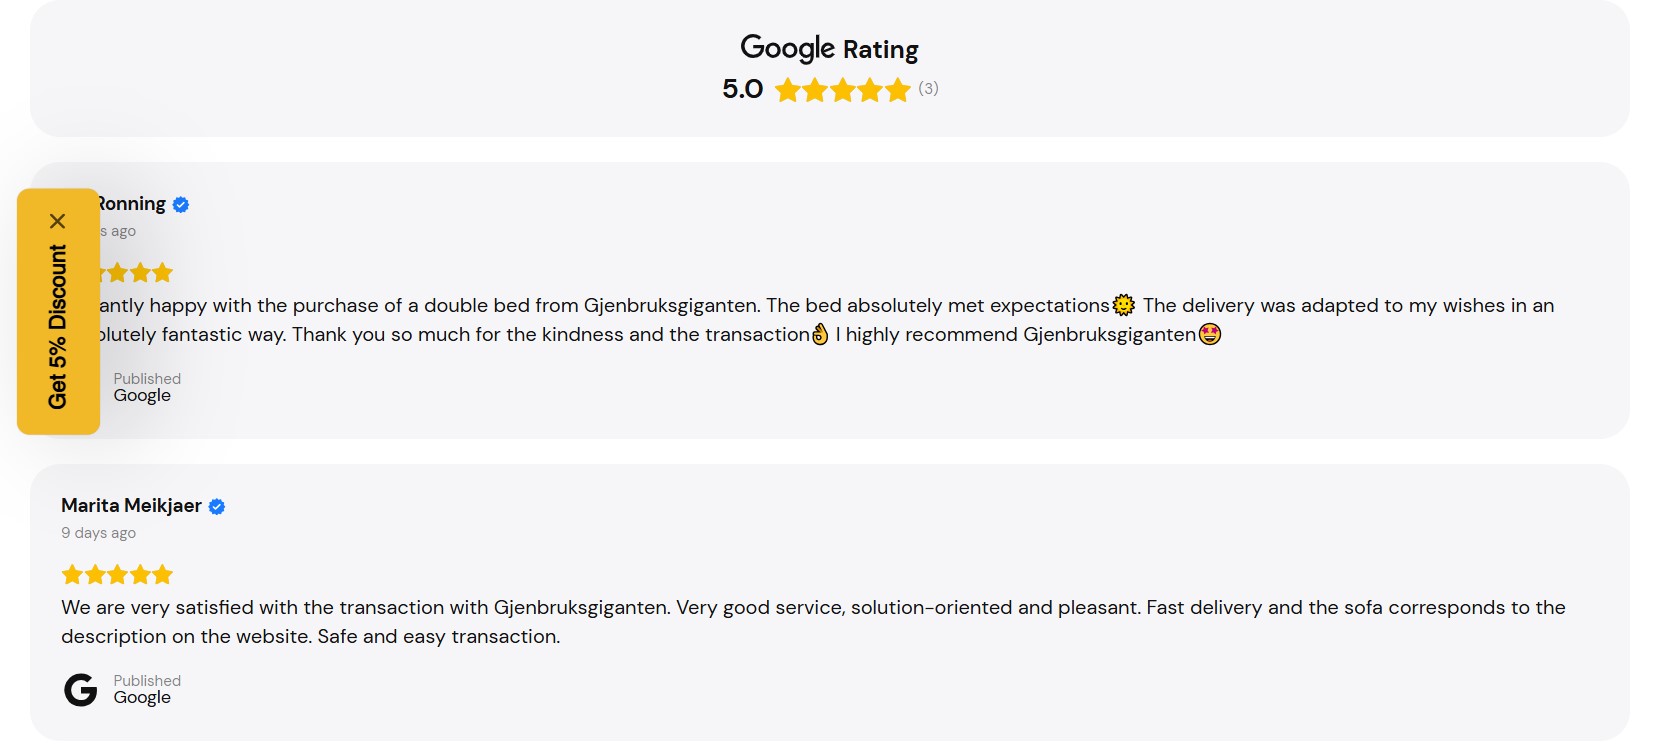Click the '9 days ago' timestamp
Screen dimensions: 1660x747
[x=98, y=532]
